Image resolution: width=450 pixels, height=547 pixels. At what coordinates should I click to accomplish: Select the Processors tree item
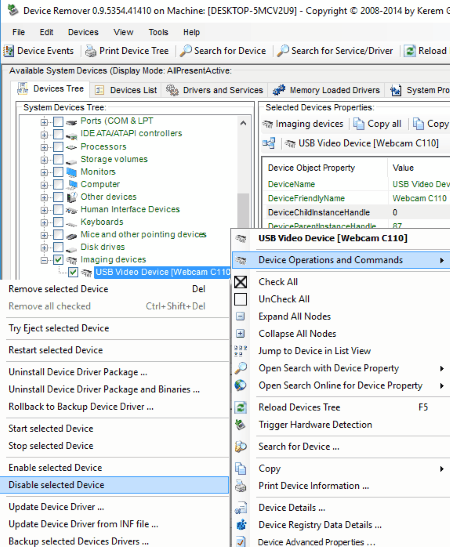103,147
